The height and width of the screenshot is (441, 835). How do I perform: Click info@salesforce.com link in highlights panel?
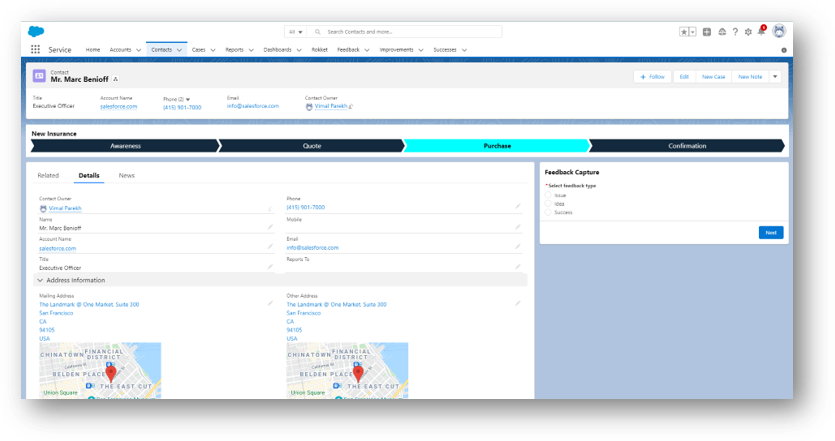pyautogui.click(x=252, y=106)
